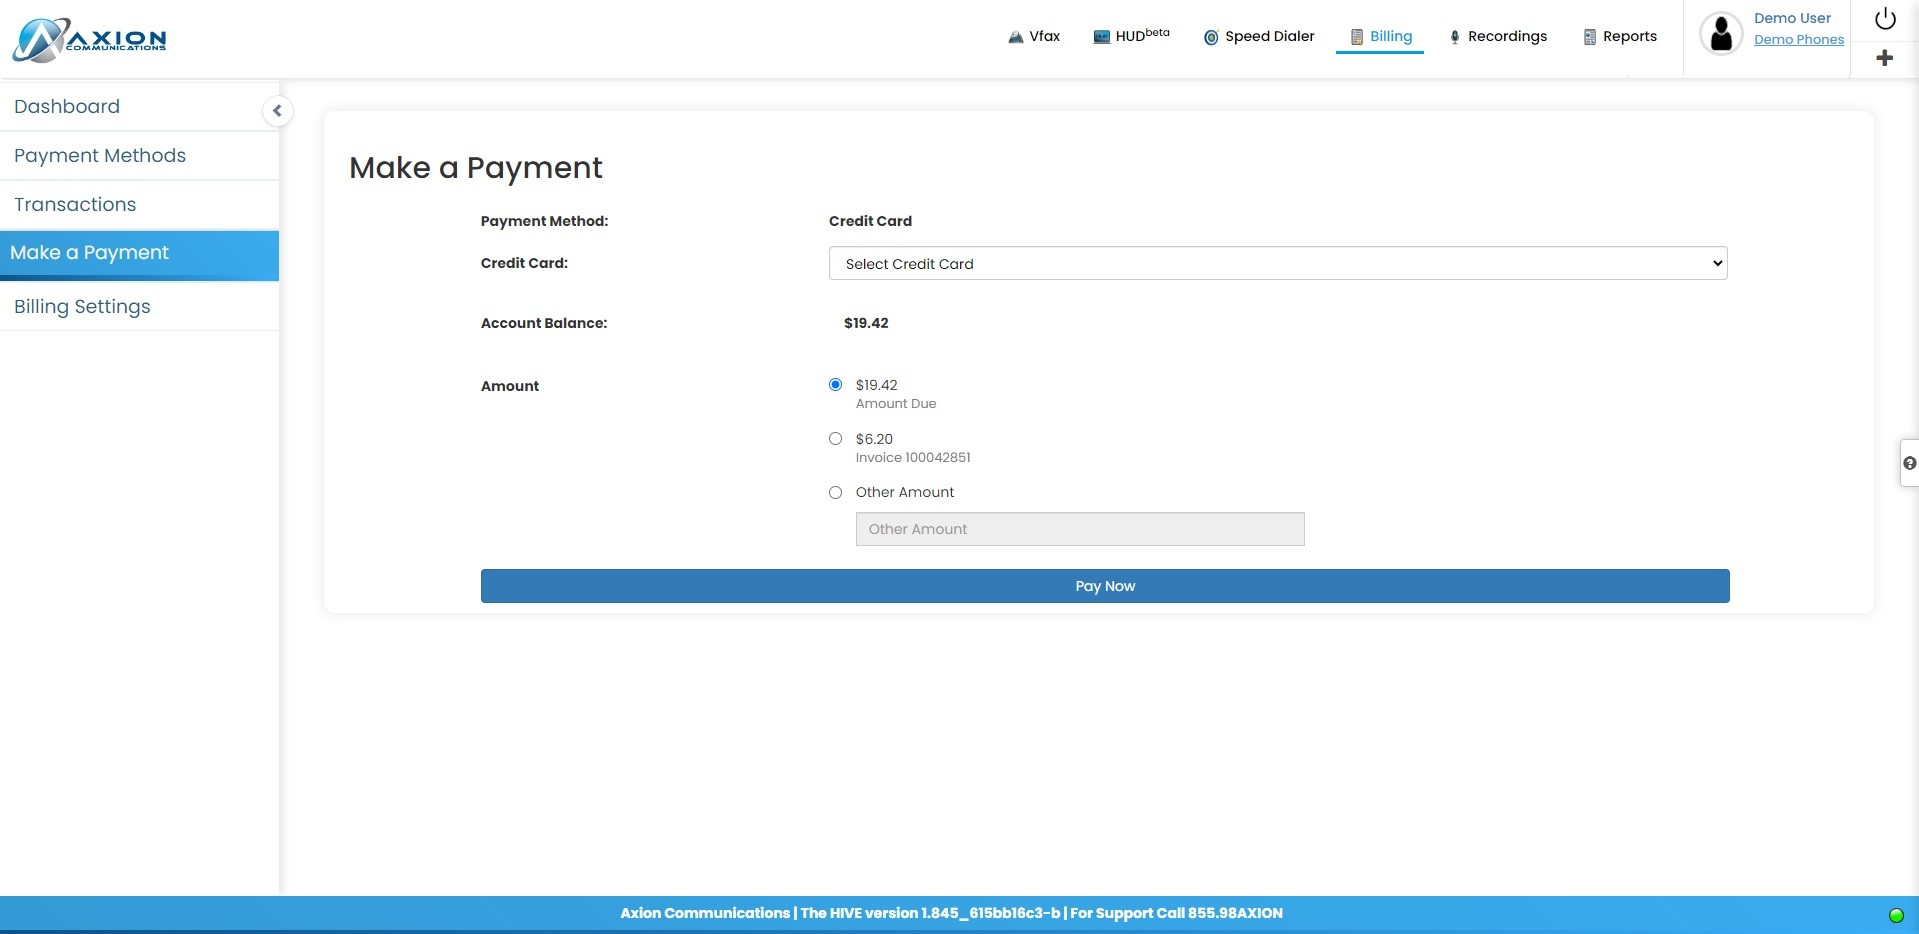Viewport: 1919px width, 934px height.
Task: Open Payment Methods in the sidebar
Action: pyautogui.click(x=139, y=155)
